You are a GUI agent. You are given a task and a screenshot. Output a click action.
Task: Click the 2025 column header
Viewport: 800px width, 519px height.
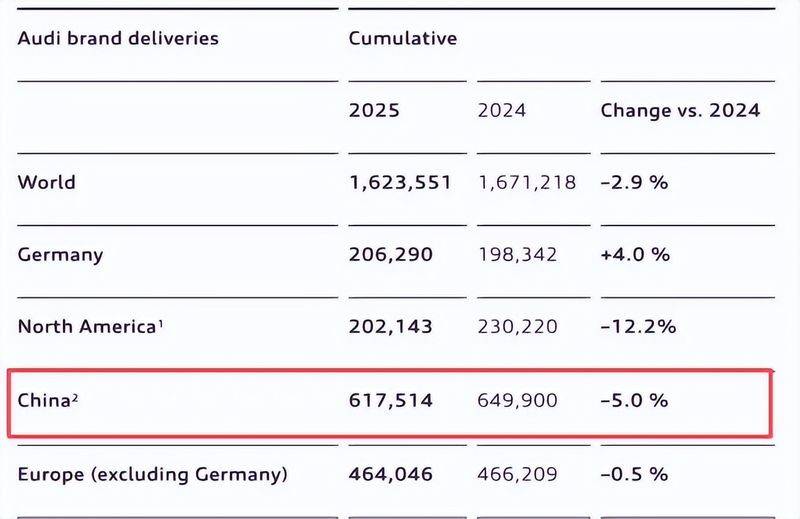[x=374, y=110]
